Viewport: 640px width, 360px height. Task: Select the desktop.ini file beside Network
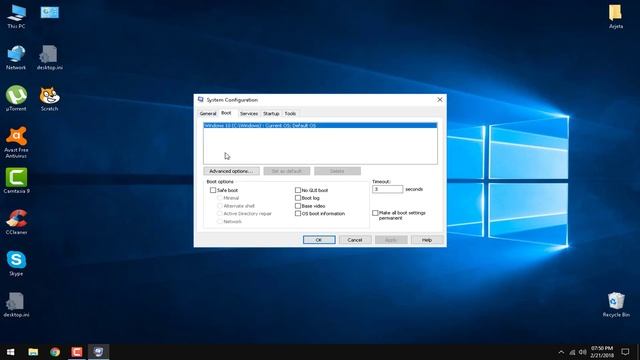(x=49, y=58)
